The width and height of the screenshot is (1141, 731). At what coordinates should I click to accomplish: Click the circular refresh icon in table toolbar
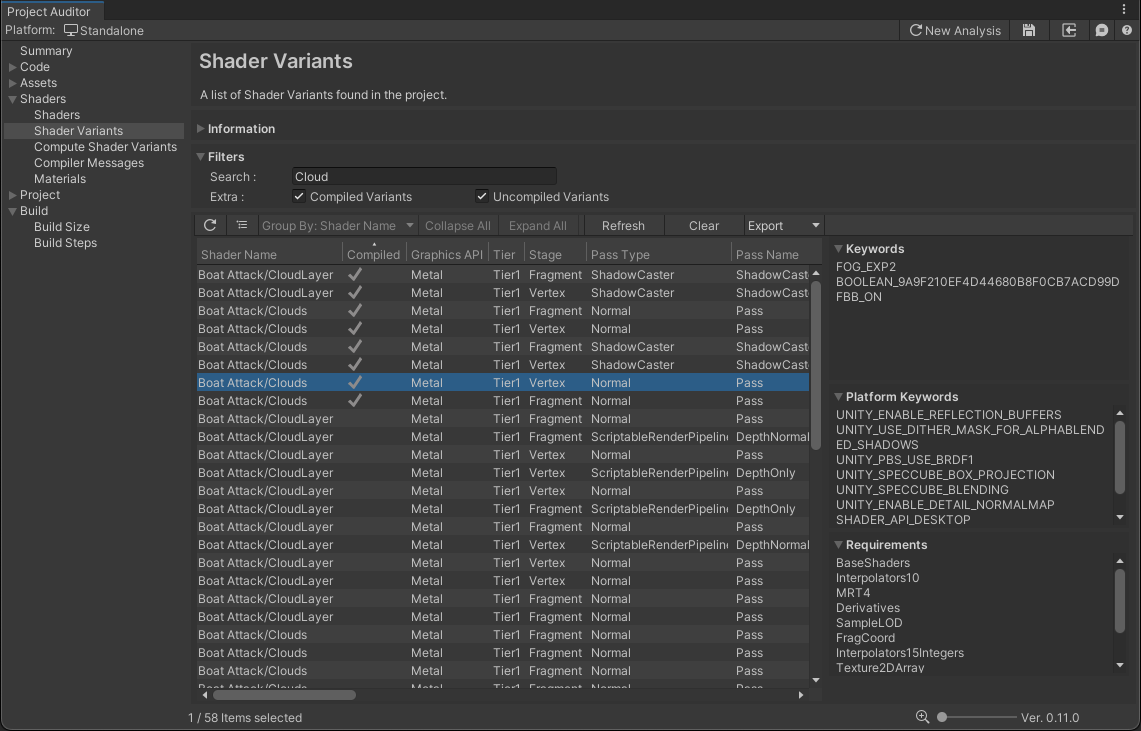pos(210,226)
